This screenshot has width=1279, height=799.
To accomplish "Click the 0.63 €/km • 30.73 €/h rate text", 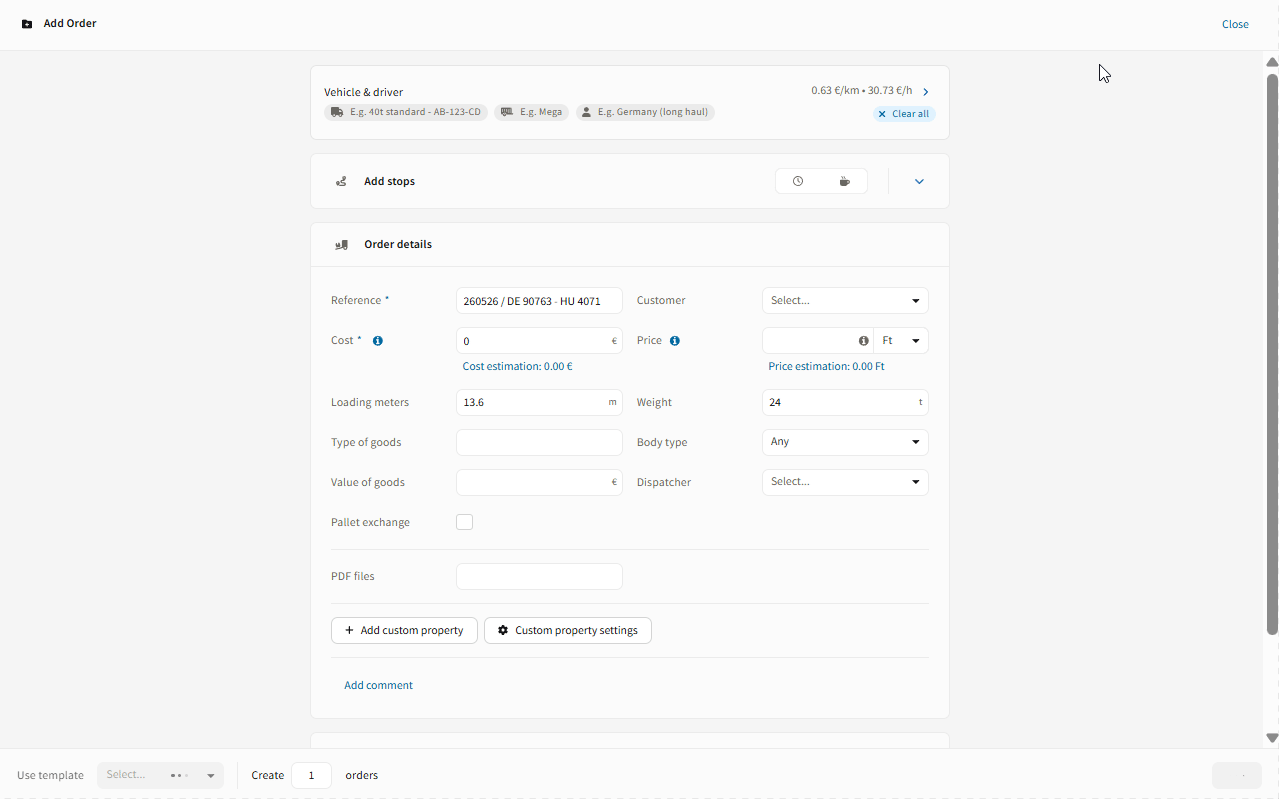I will point(861,91).
